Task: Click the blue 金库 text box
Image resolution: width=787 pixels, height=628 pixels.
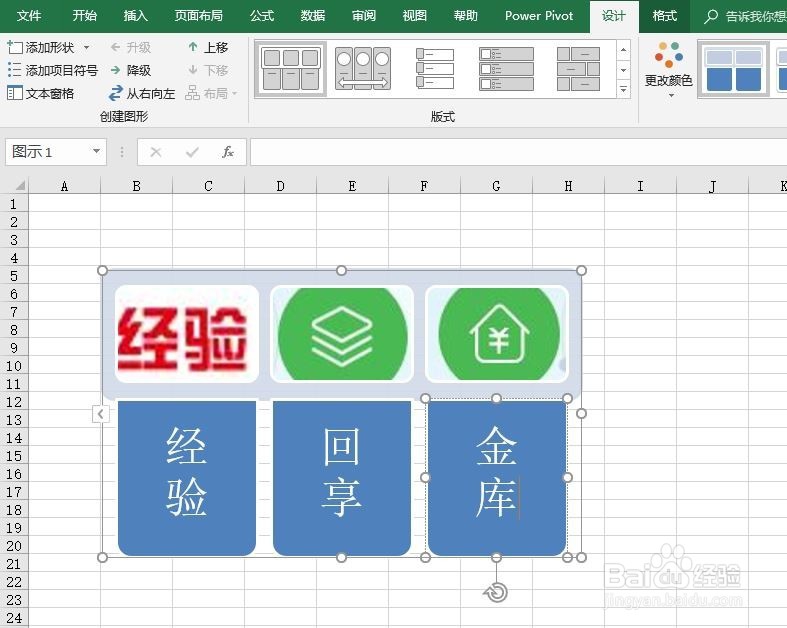Action: click(x=496, y=477)
